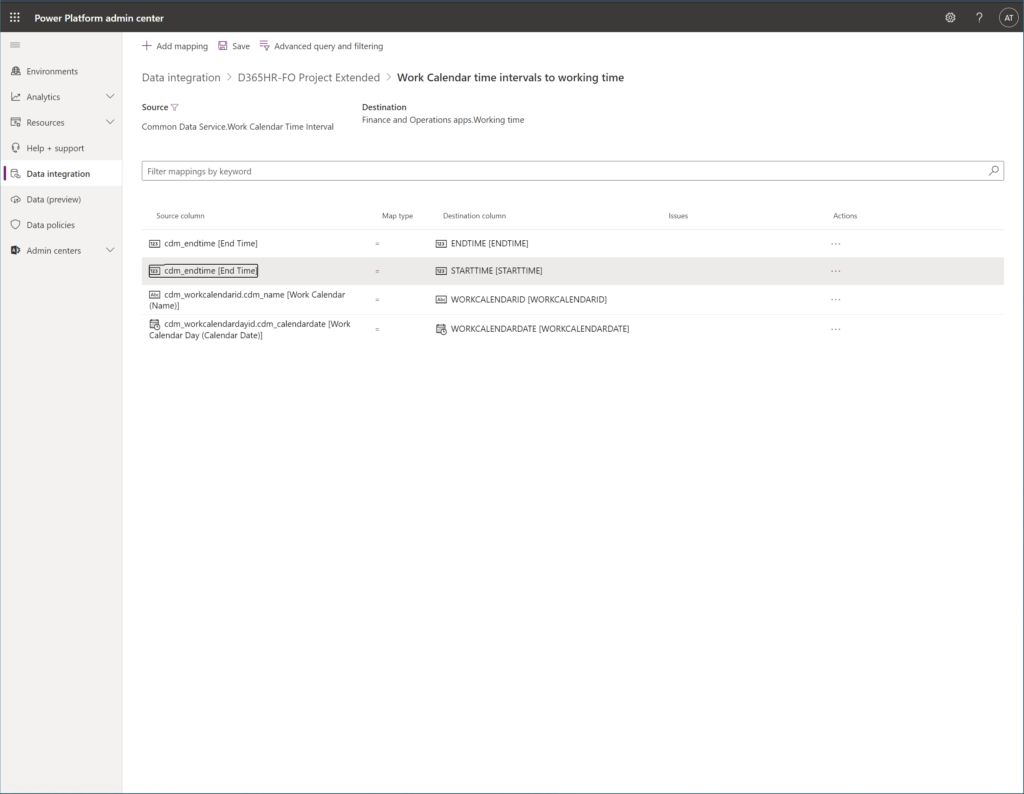Open Environments in the sidebar
1024x794 pixels.
point(52,72)
